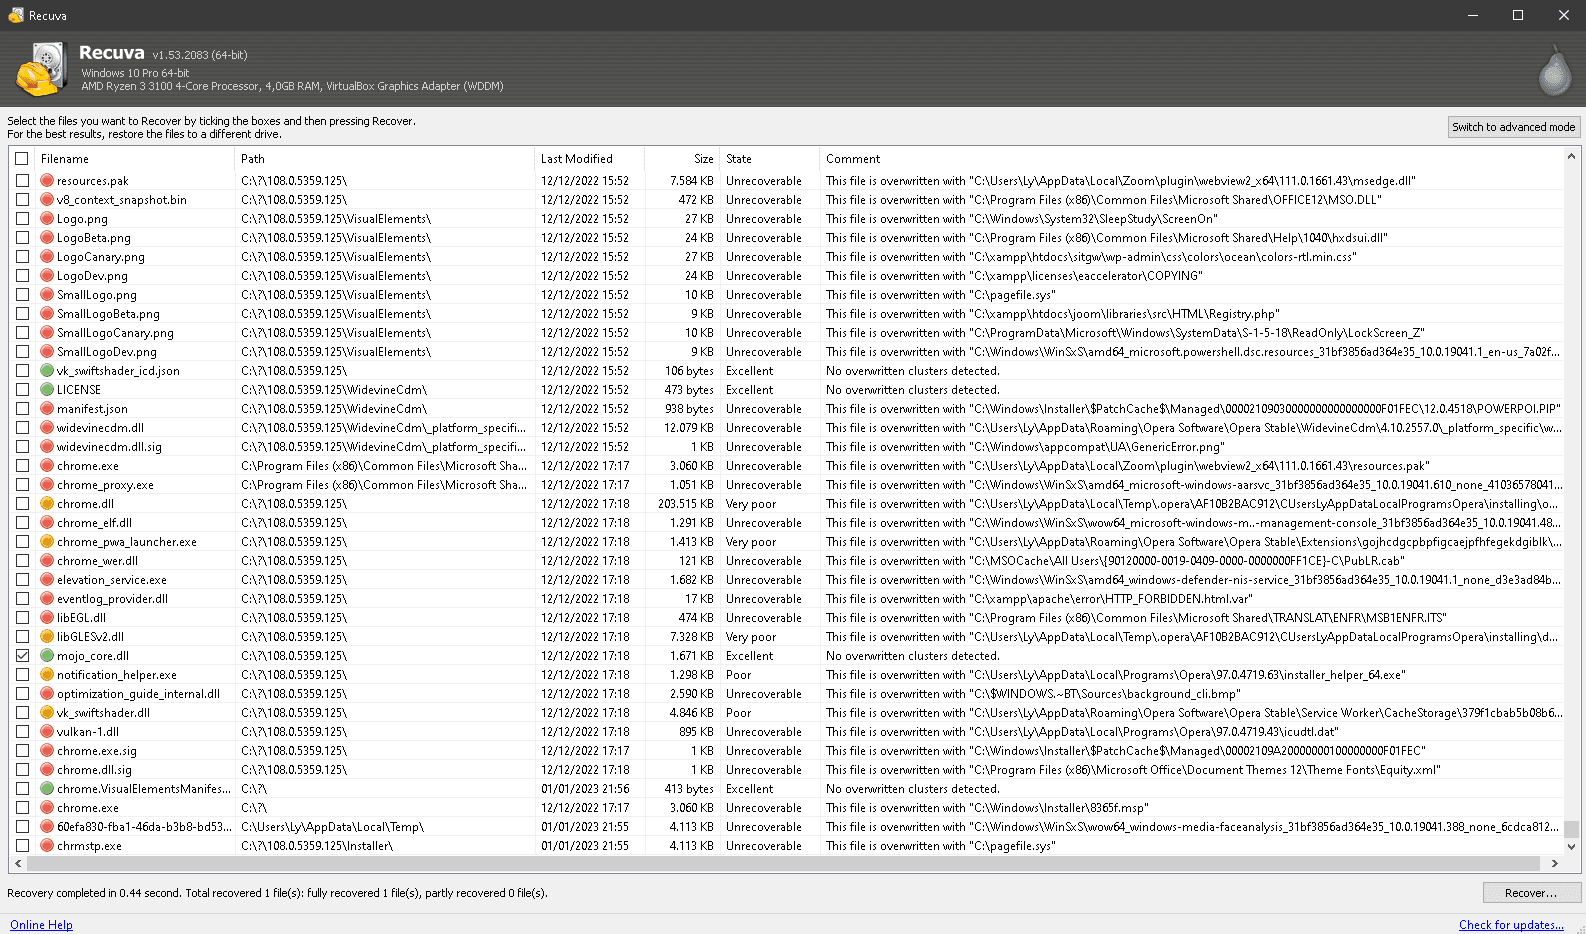The image size is (1586, 934).
Task: Click the orange status icon for vk_swiftshader.dll
Action: click(47, 713)
